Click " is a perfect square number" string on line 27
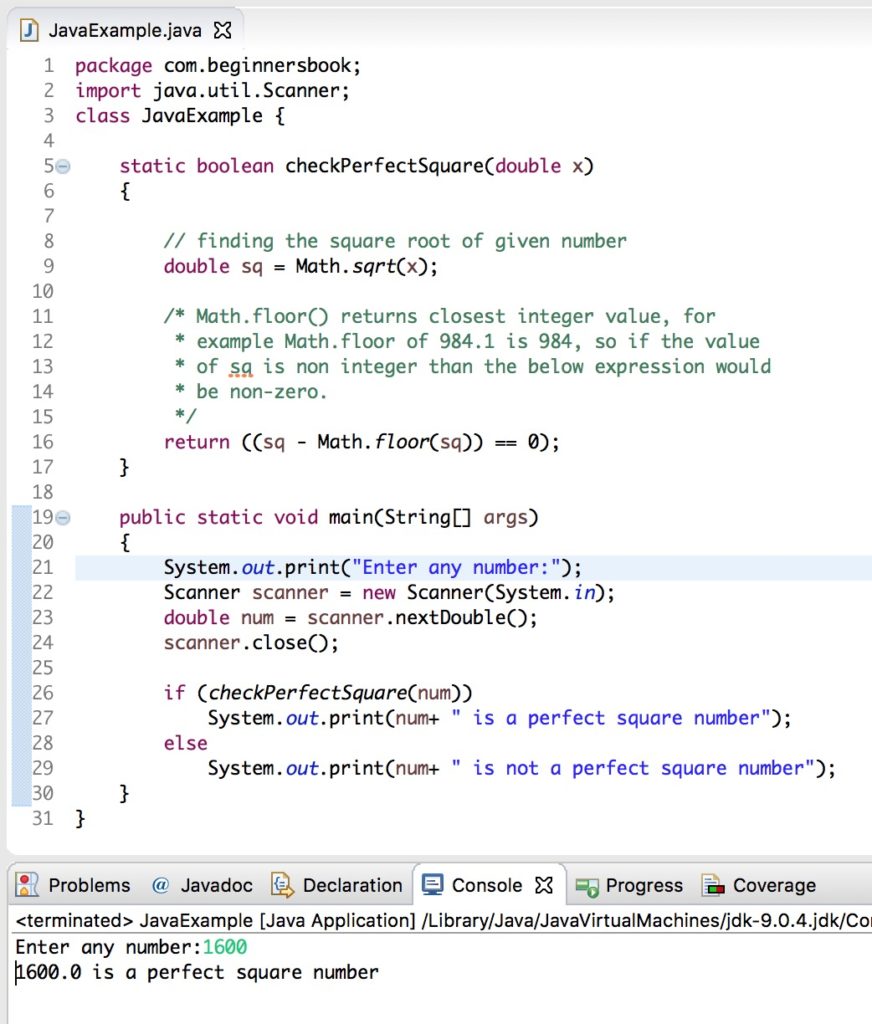 click(x=611, y=718)
